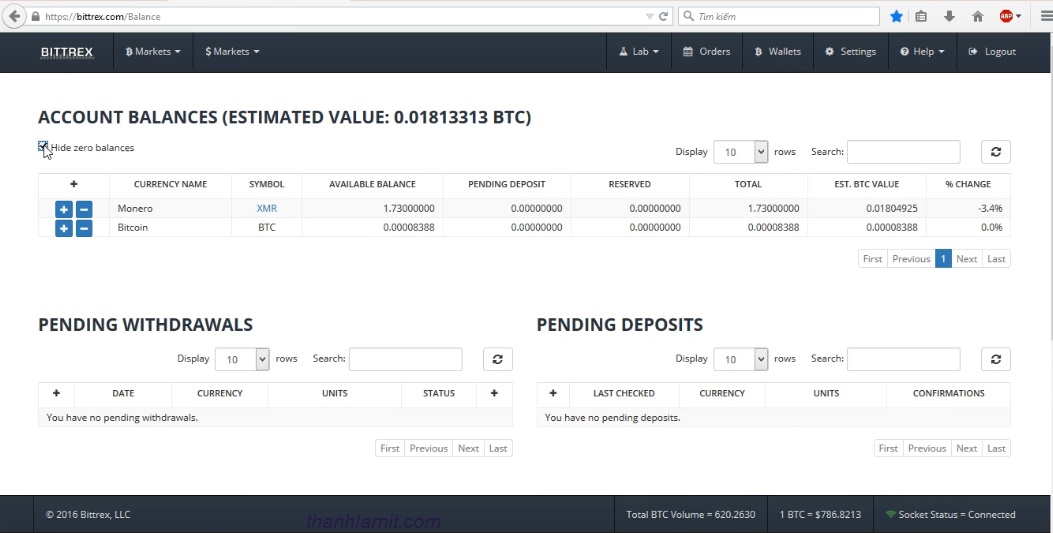
Task: Open the Lab dropdown menu
Action: [639, 52]
